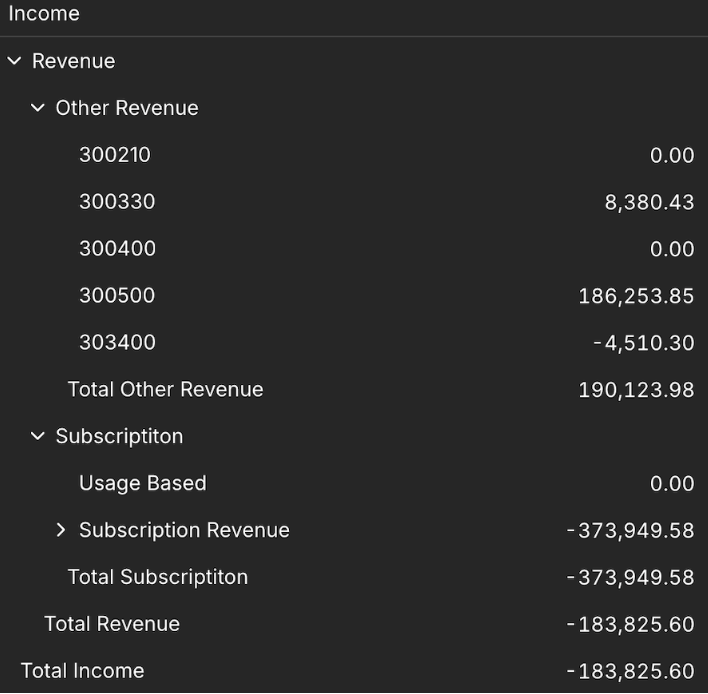708x694 pixels.
Task: Expand the Subscription Revenue row chevron
Action: coord(61,530)
